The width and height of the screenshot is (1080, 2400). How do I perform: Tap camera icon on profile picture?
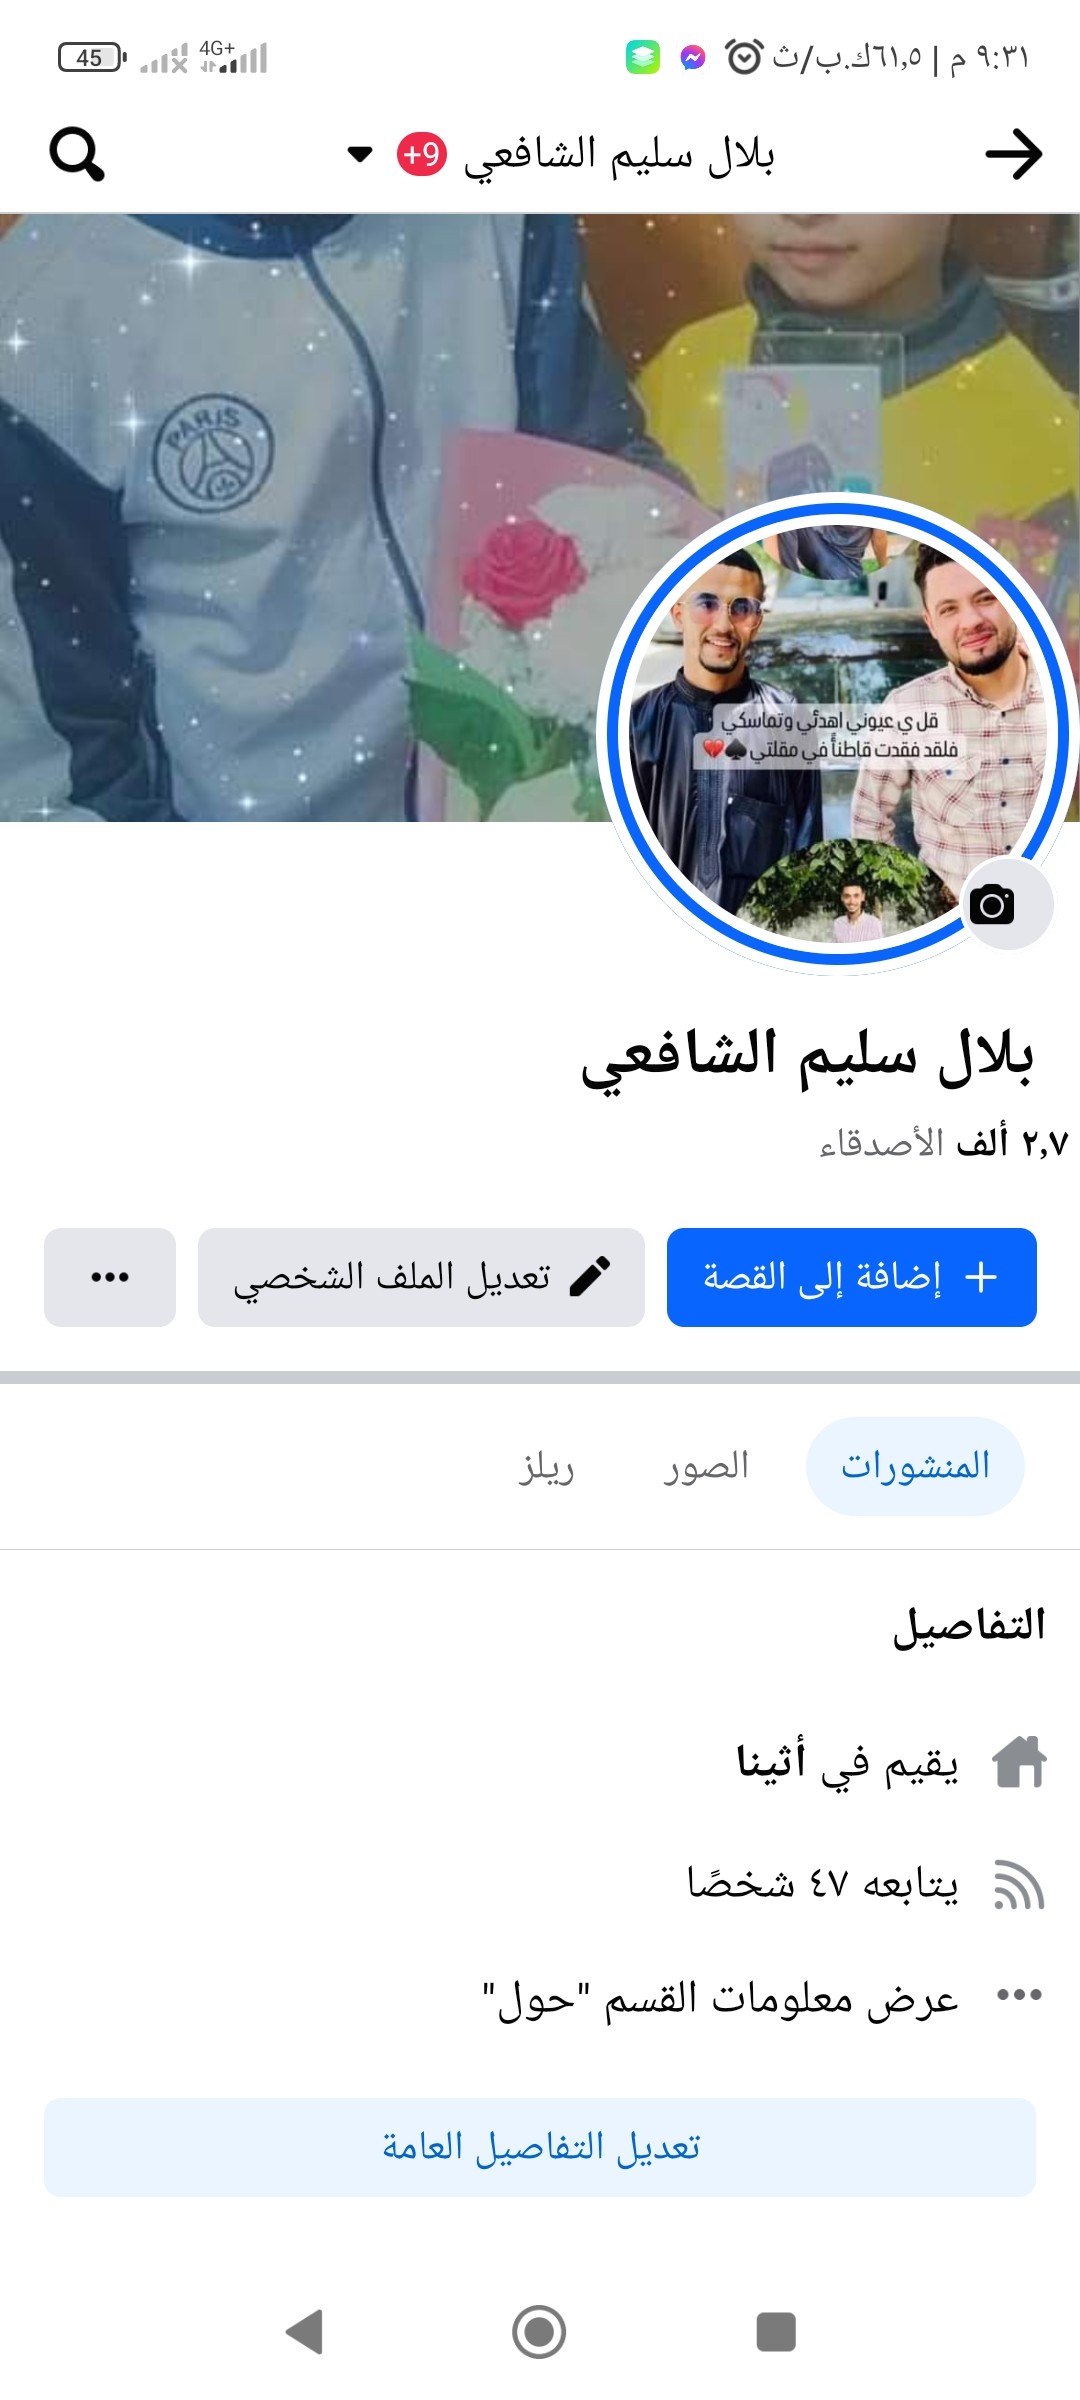992,904
